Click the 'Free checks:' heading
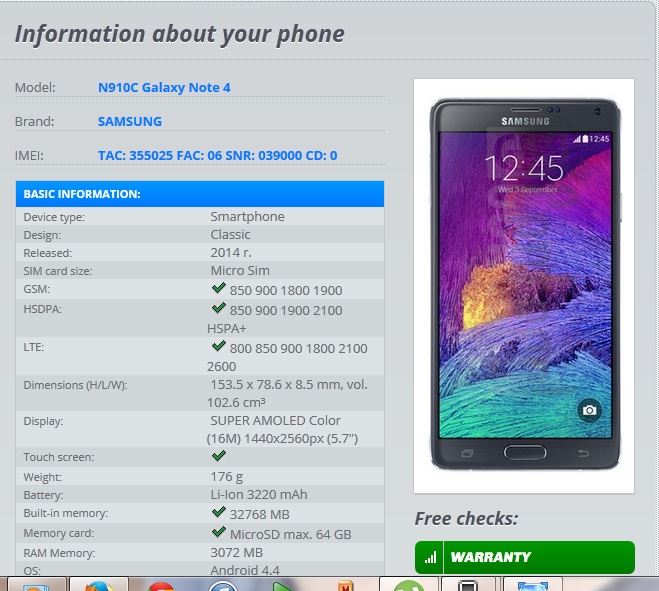 coord(467,519)
